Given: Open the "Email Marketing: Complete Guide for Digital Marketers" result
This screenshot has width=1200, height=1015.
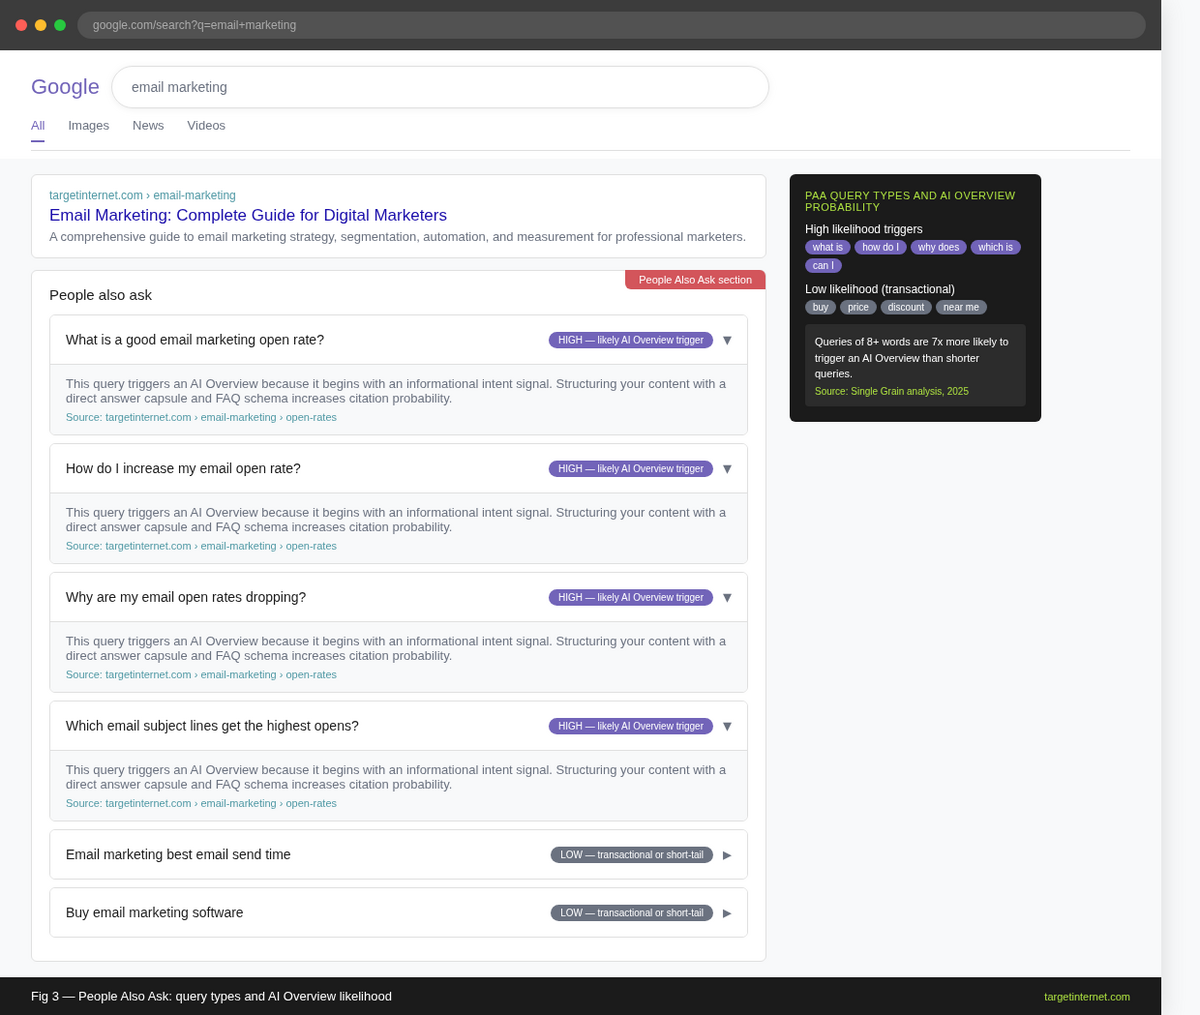Looking at the screenshot, I should point(247,215).
